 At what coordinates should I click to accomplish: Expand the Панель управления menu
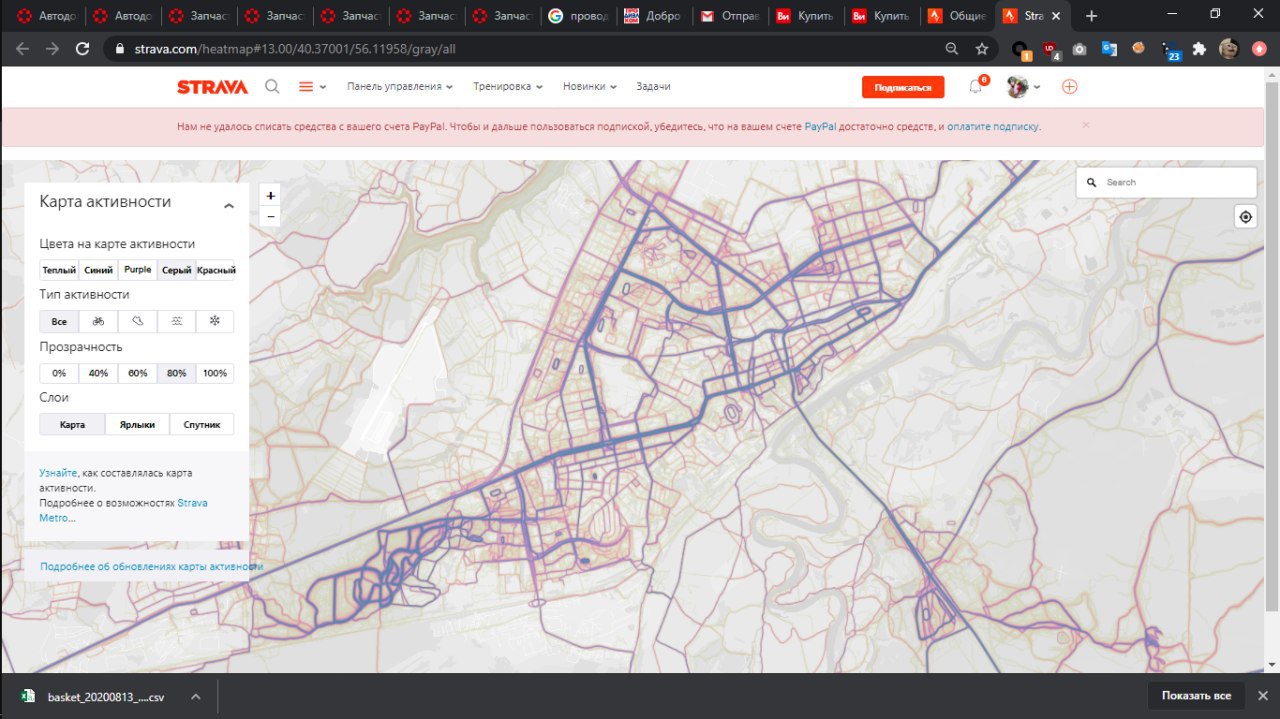tap(399, 87)
